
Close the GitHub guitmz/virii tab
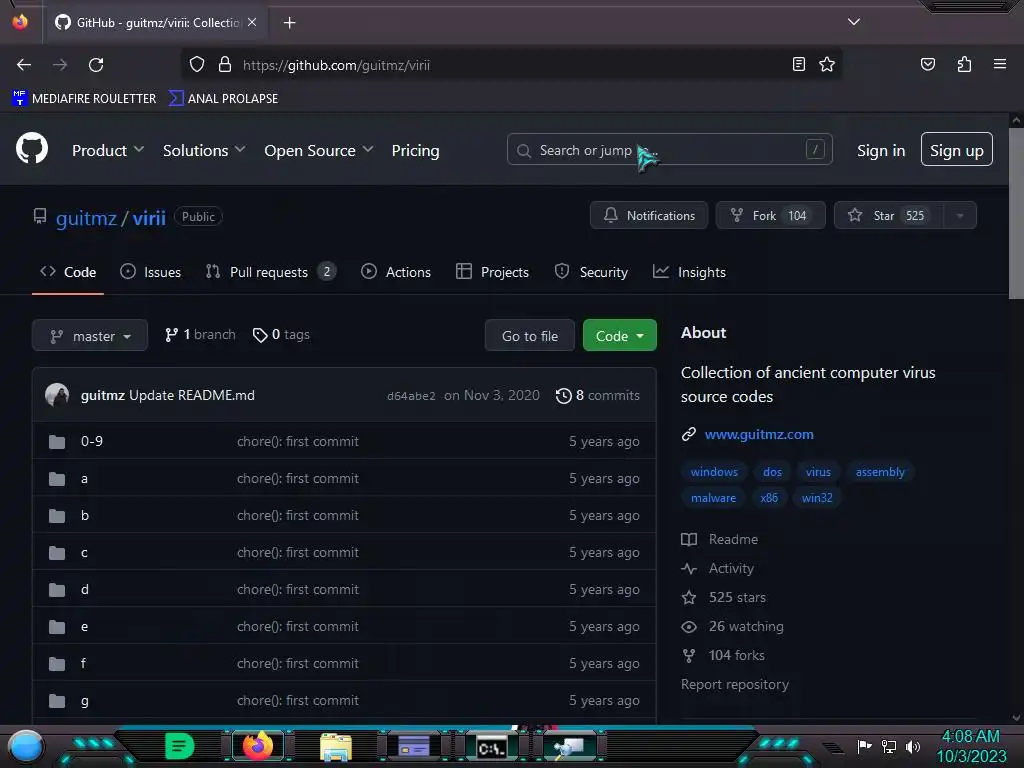tap(252, 22)
